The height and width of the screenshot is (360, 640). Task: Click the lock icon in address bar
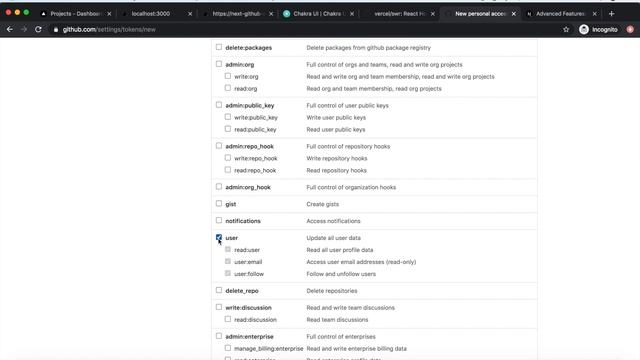56,30
